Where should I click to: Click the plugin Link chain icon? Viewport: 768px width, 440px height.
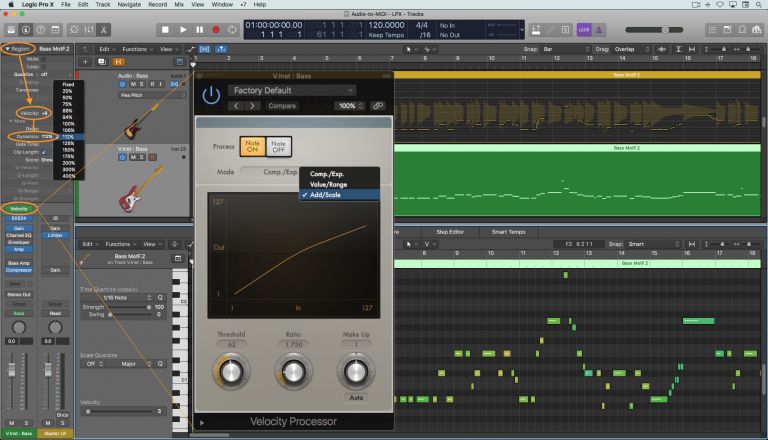[x=378, y=106]
